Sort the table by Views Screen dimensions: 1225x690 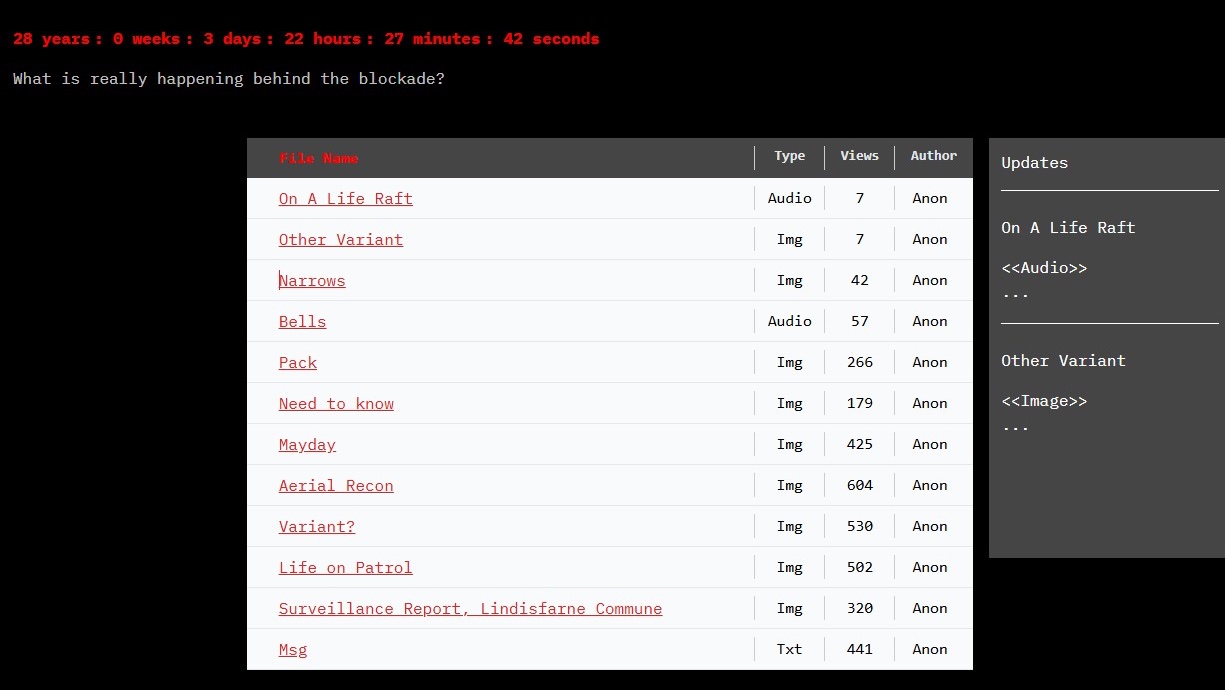point(859,156)
